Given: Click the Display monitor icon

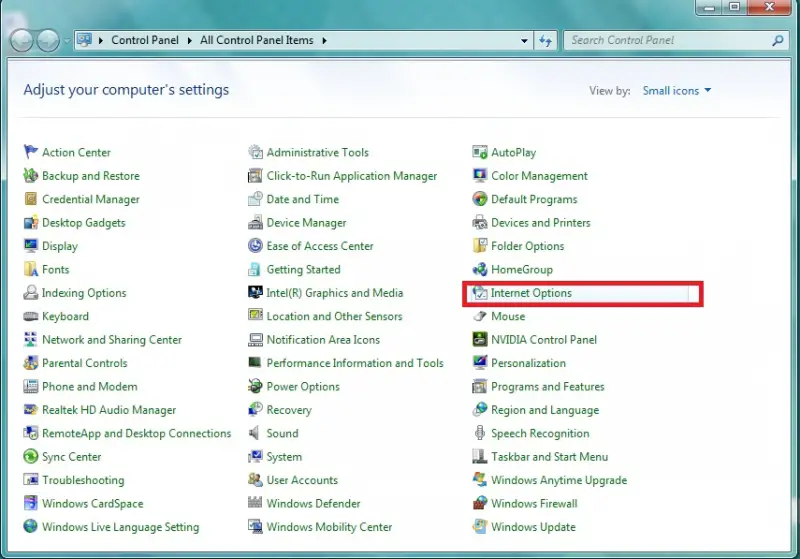Looking at the screenshot, I should [x=31, y=246].
